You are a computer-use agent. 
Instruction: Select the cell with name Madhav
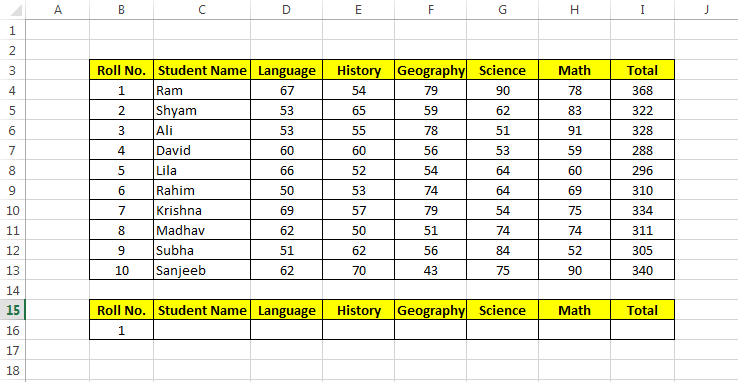[x=202, y=231]
